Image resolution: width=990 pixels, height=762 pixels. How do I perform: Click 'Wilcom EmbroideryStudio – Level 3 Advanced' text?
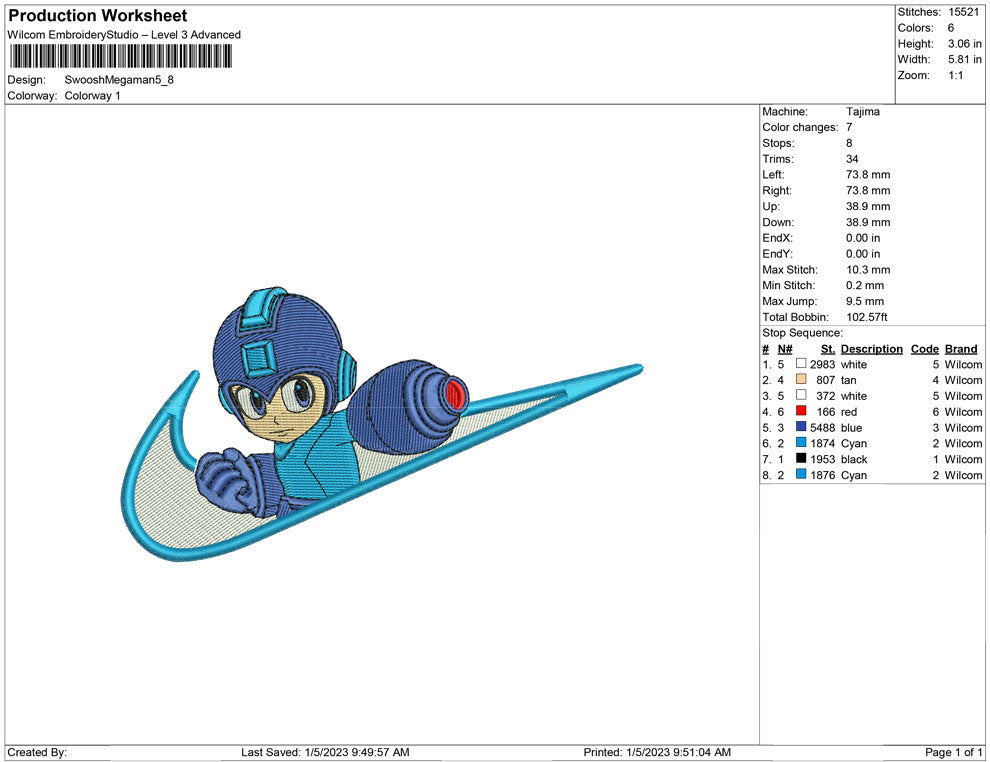(x=124, y=35)
